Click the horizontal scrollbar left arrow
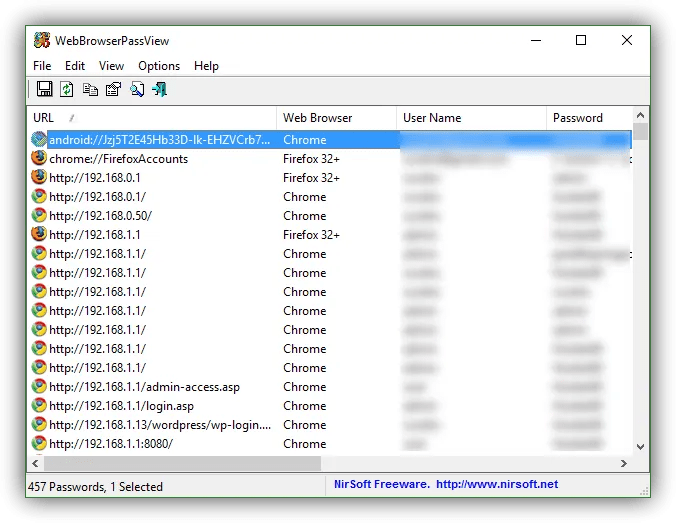Viewport: 676px width, 523px height. click(x=35, y=463)
